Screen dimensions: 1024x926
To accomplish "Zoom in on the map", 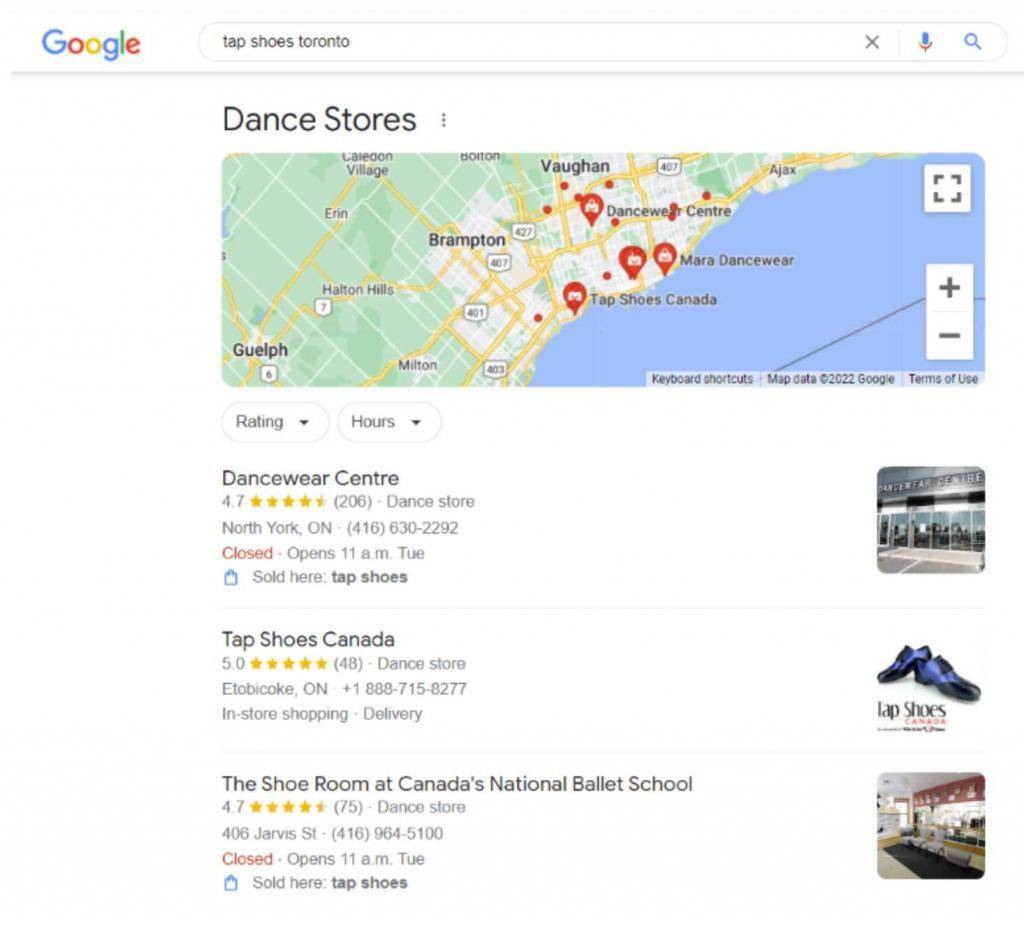I will click(x=949, y=288).
